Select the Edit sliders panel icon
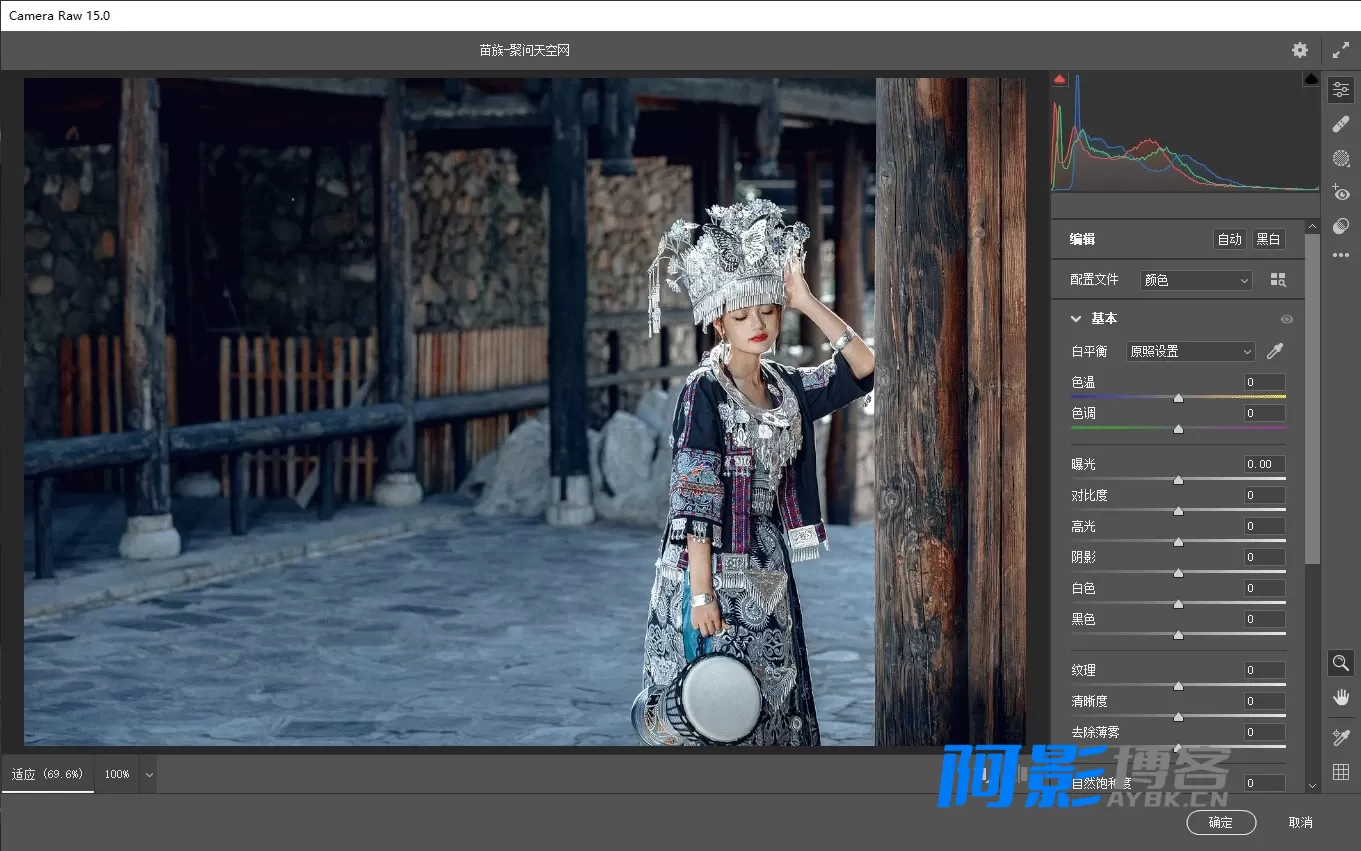 point(1341,90)
